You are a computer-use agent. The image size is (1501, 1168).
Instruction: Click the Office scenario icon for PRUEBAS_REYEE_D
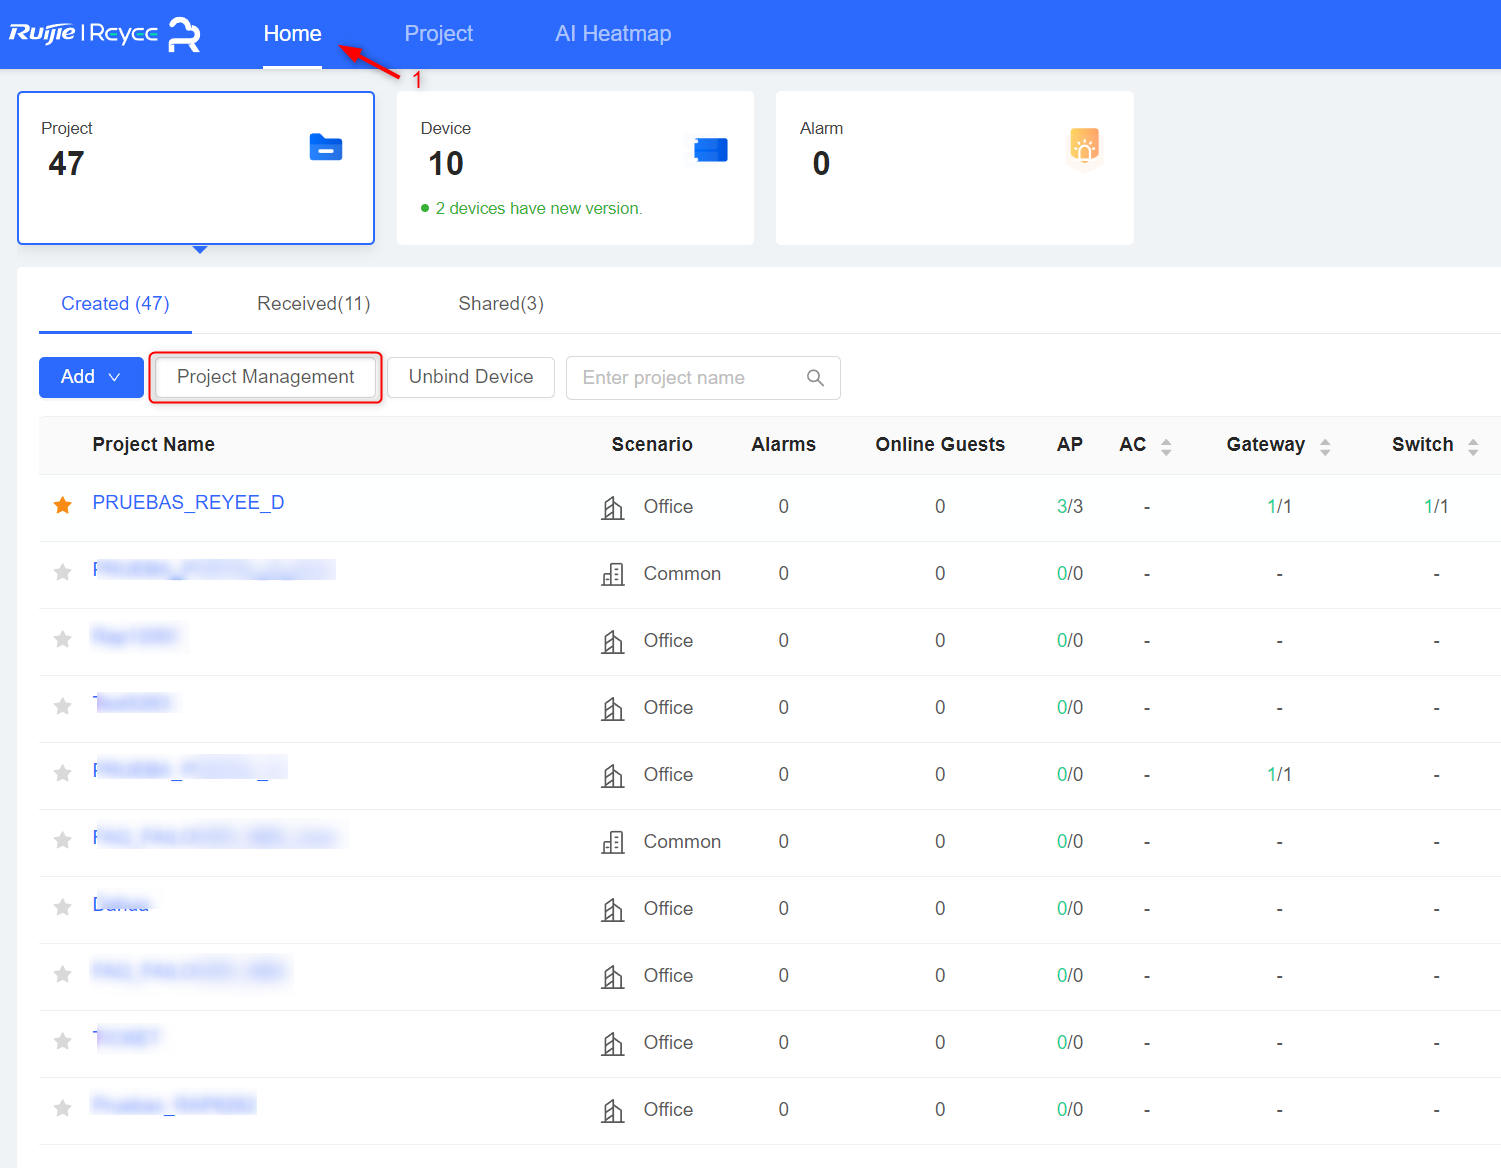pos(613,507)
